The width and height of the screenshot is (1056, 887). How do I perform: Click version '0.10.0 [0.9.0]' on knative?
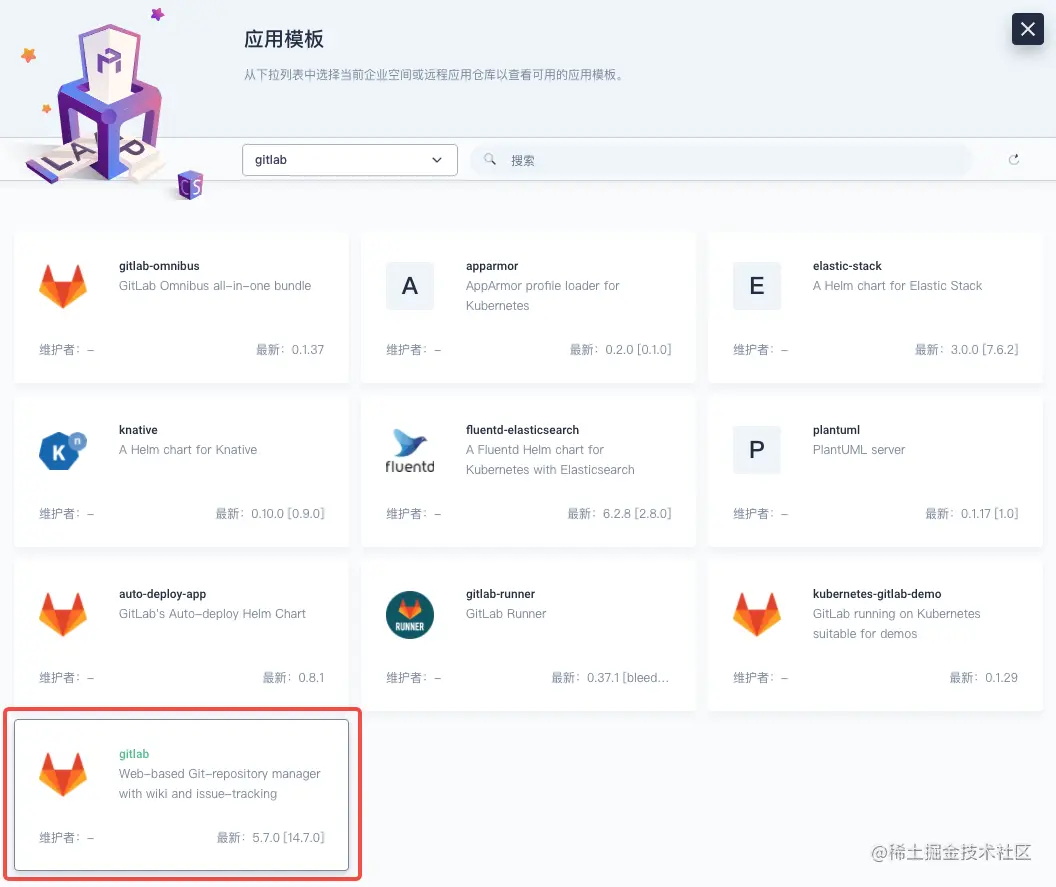(x=288, y=513)
